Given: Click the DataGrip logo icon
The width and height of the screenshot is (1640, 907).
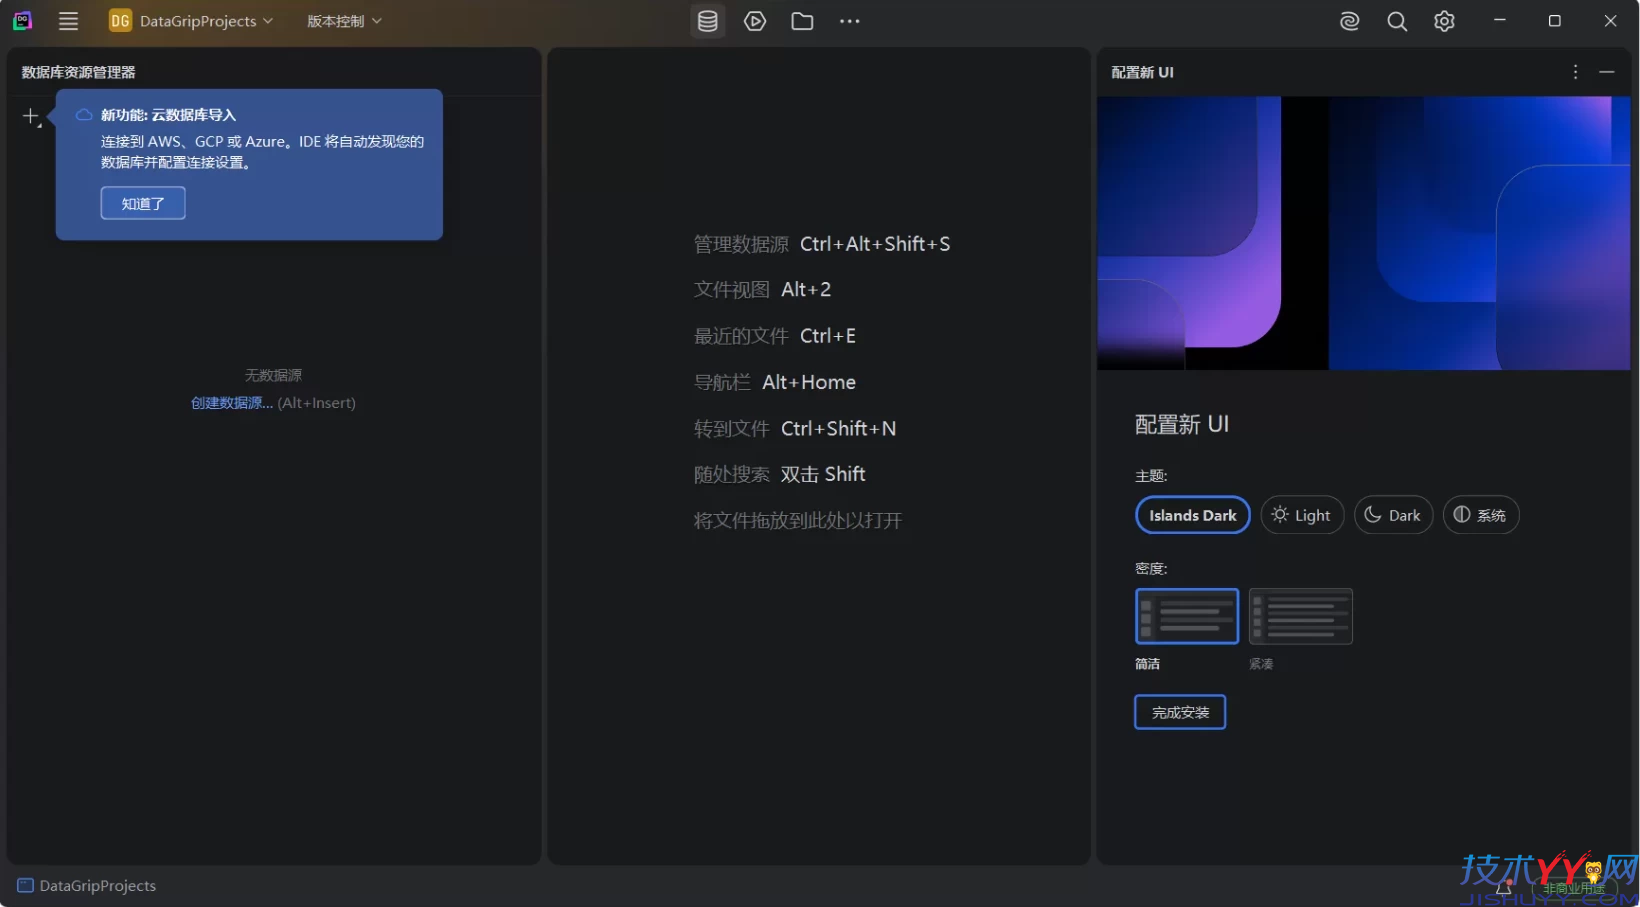Looking at the screenshot, I should pos(21,21).
